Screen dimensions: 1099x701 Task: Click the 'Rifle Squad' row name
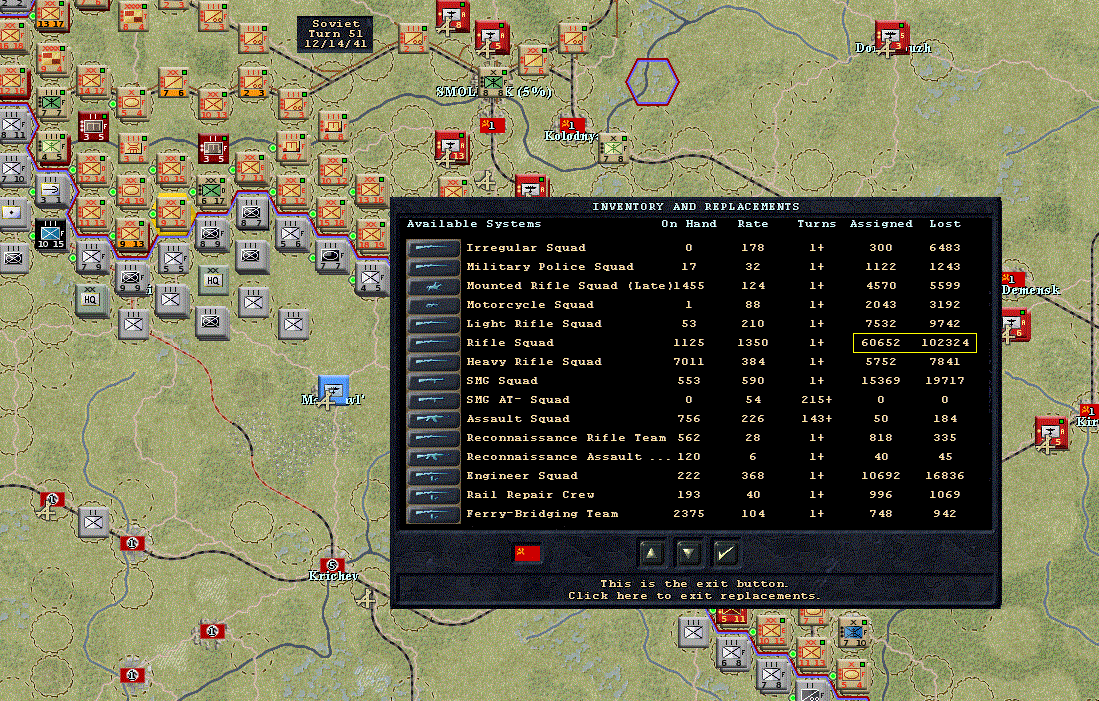point(510,343)
